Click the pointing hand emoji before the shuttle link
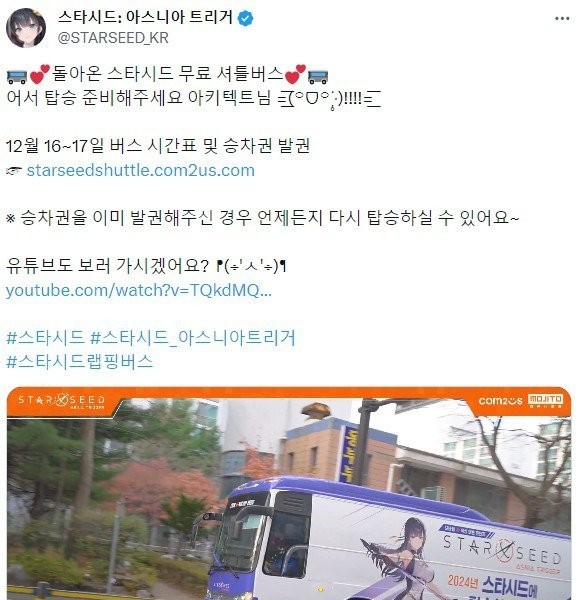 [x=14, y=171]
